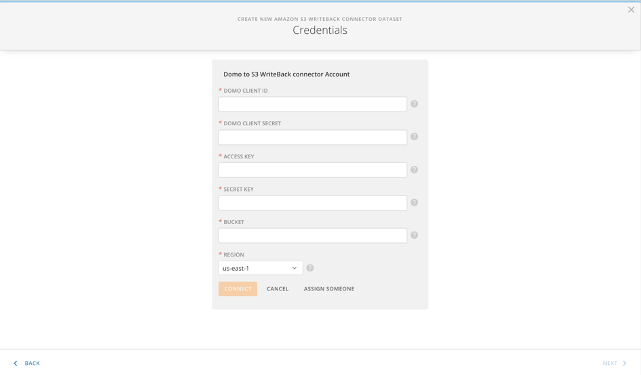Focus the Domo Client Secret field
This screenshot has height=375, width=641.
coord(312,137)
